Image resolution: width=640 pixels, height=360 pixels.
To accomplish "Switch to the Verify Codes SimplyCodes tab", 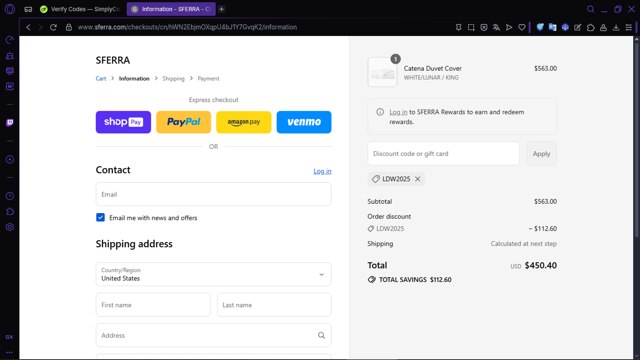I will coord(81,9).
